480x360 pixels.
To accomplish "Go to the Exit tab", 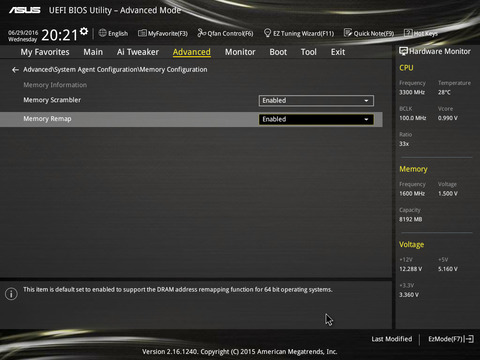I will 338,52.
